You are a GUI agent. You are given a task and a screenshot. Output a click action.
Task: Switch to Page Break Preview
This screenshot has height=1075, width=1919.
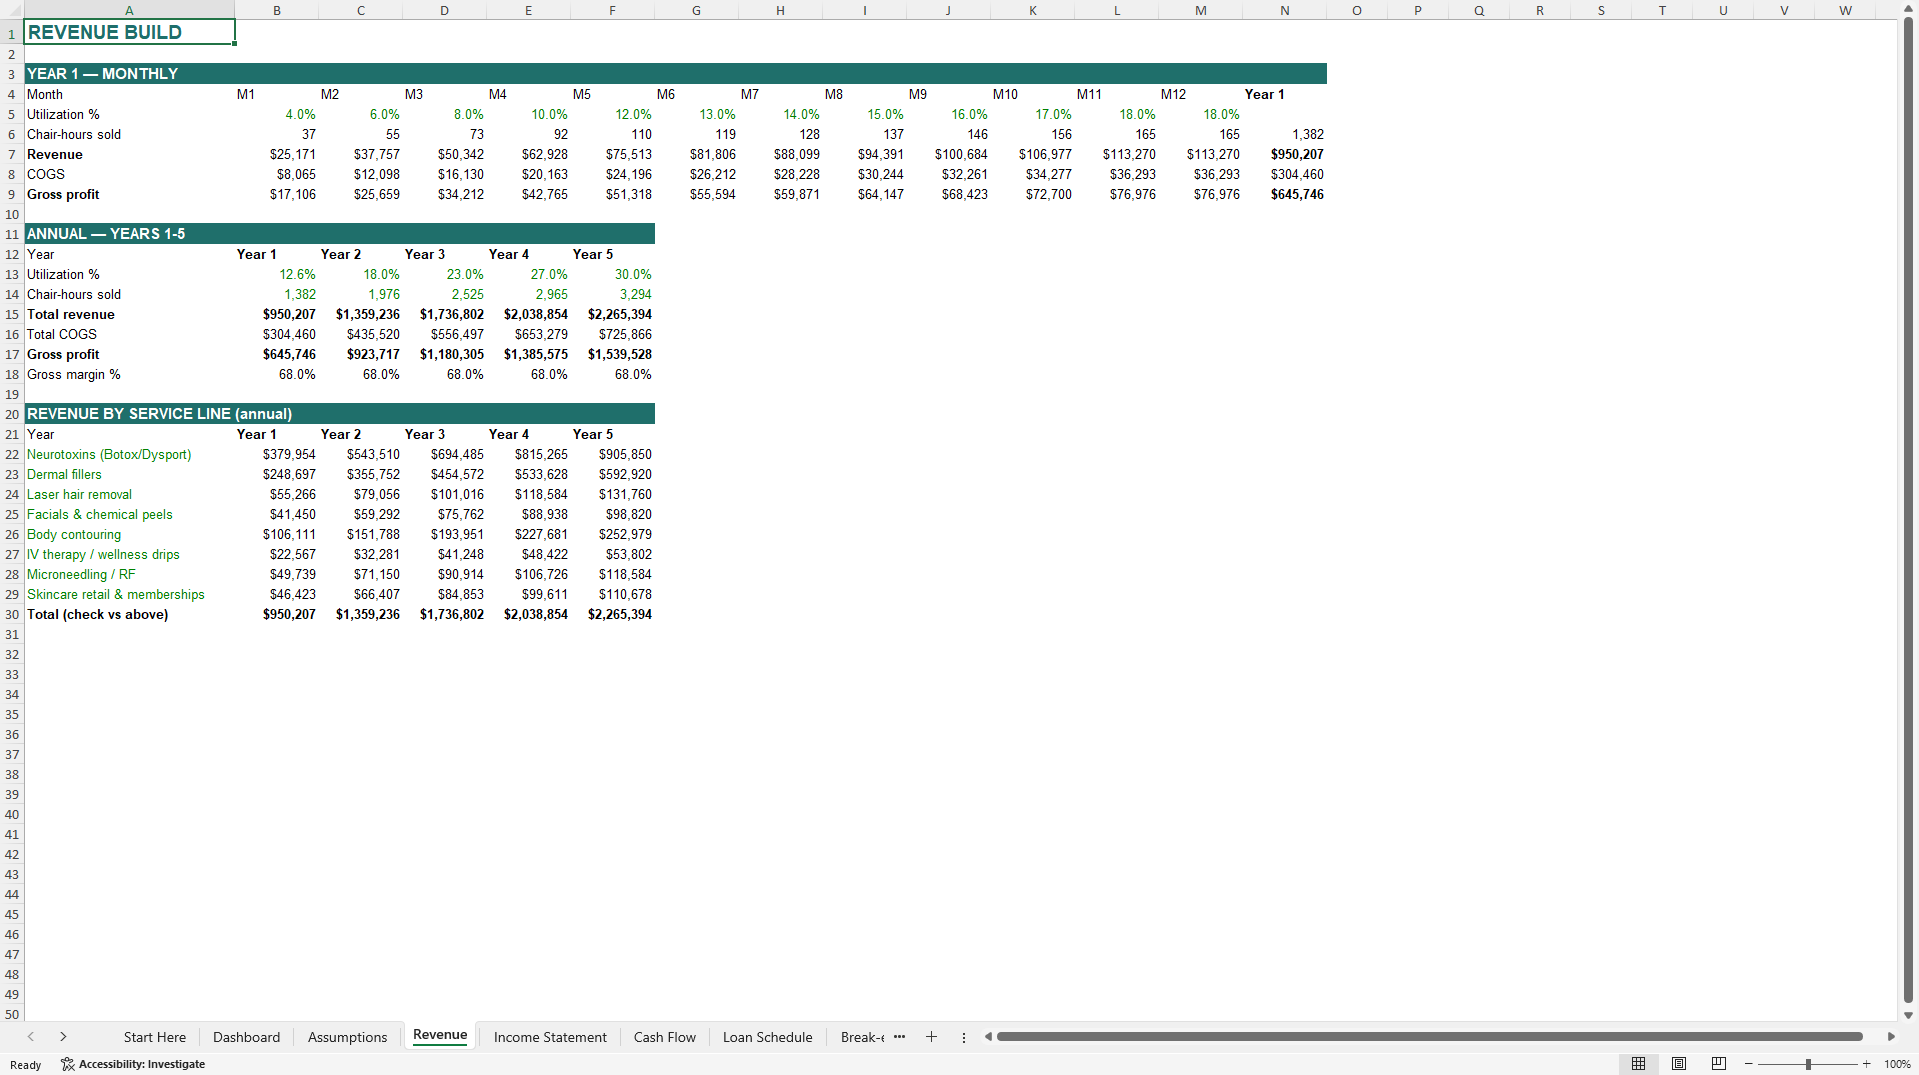(1719, 1064)
